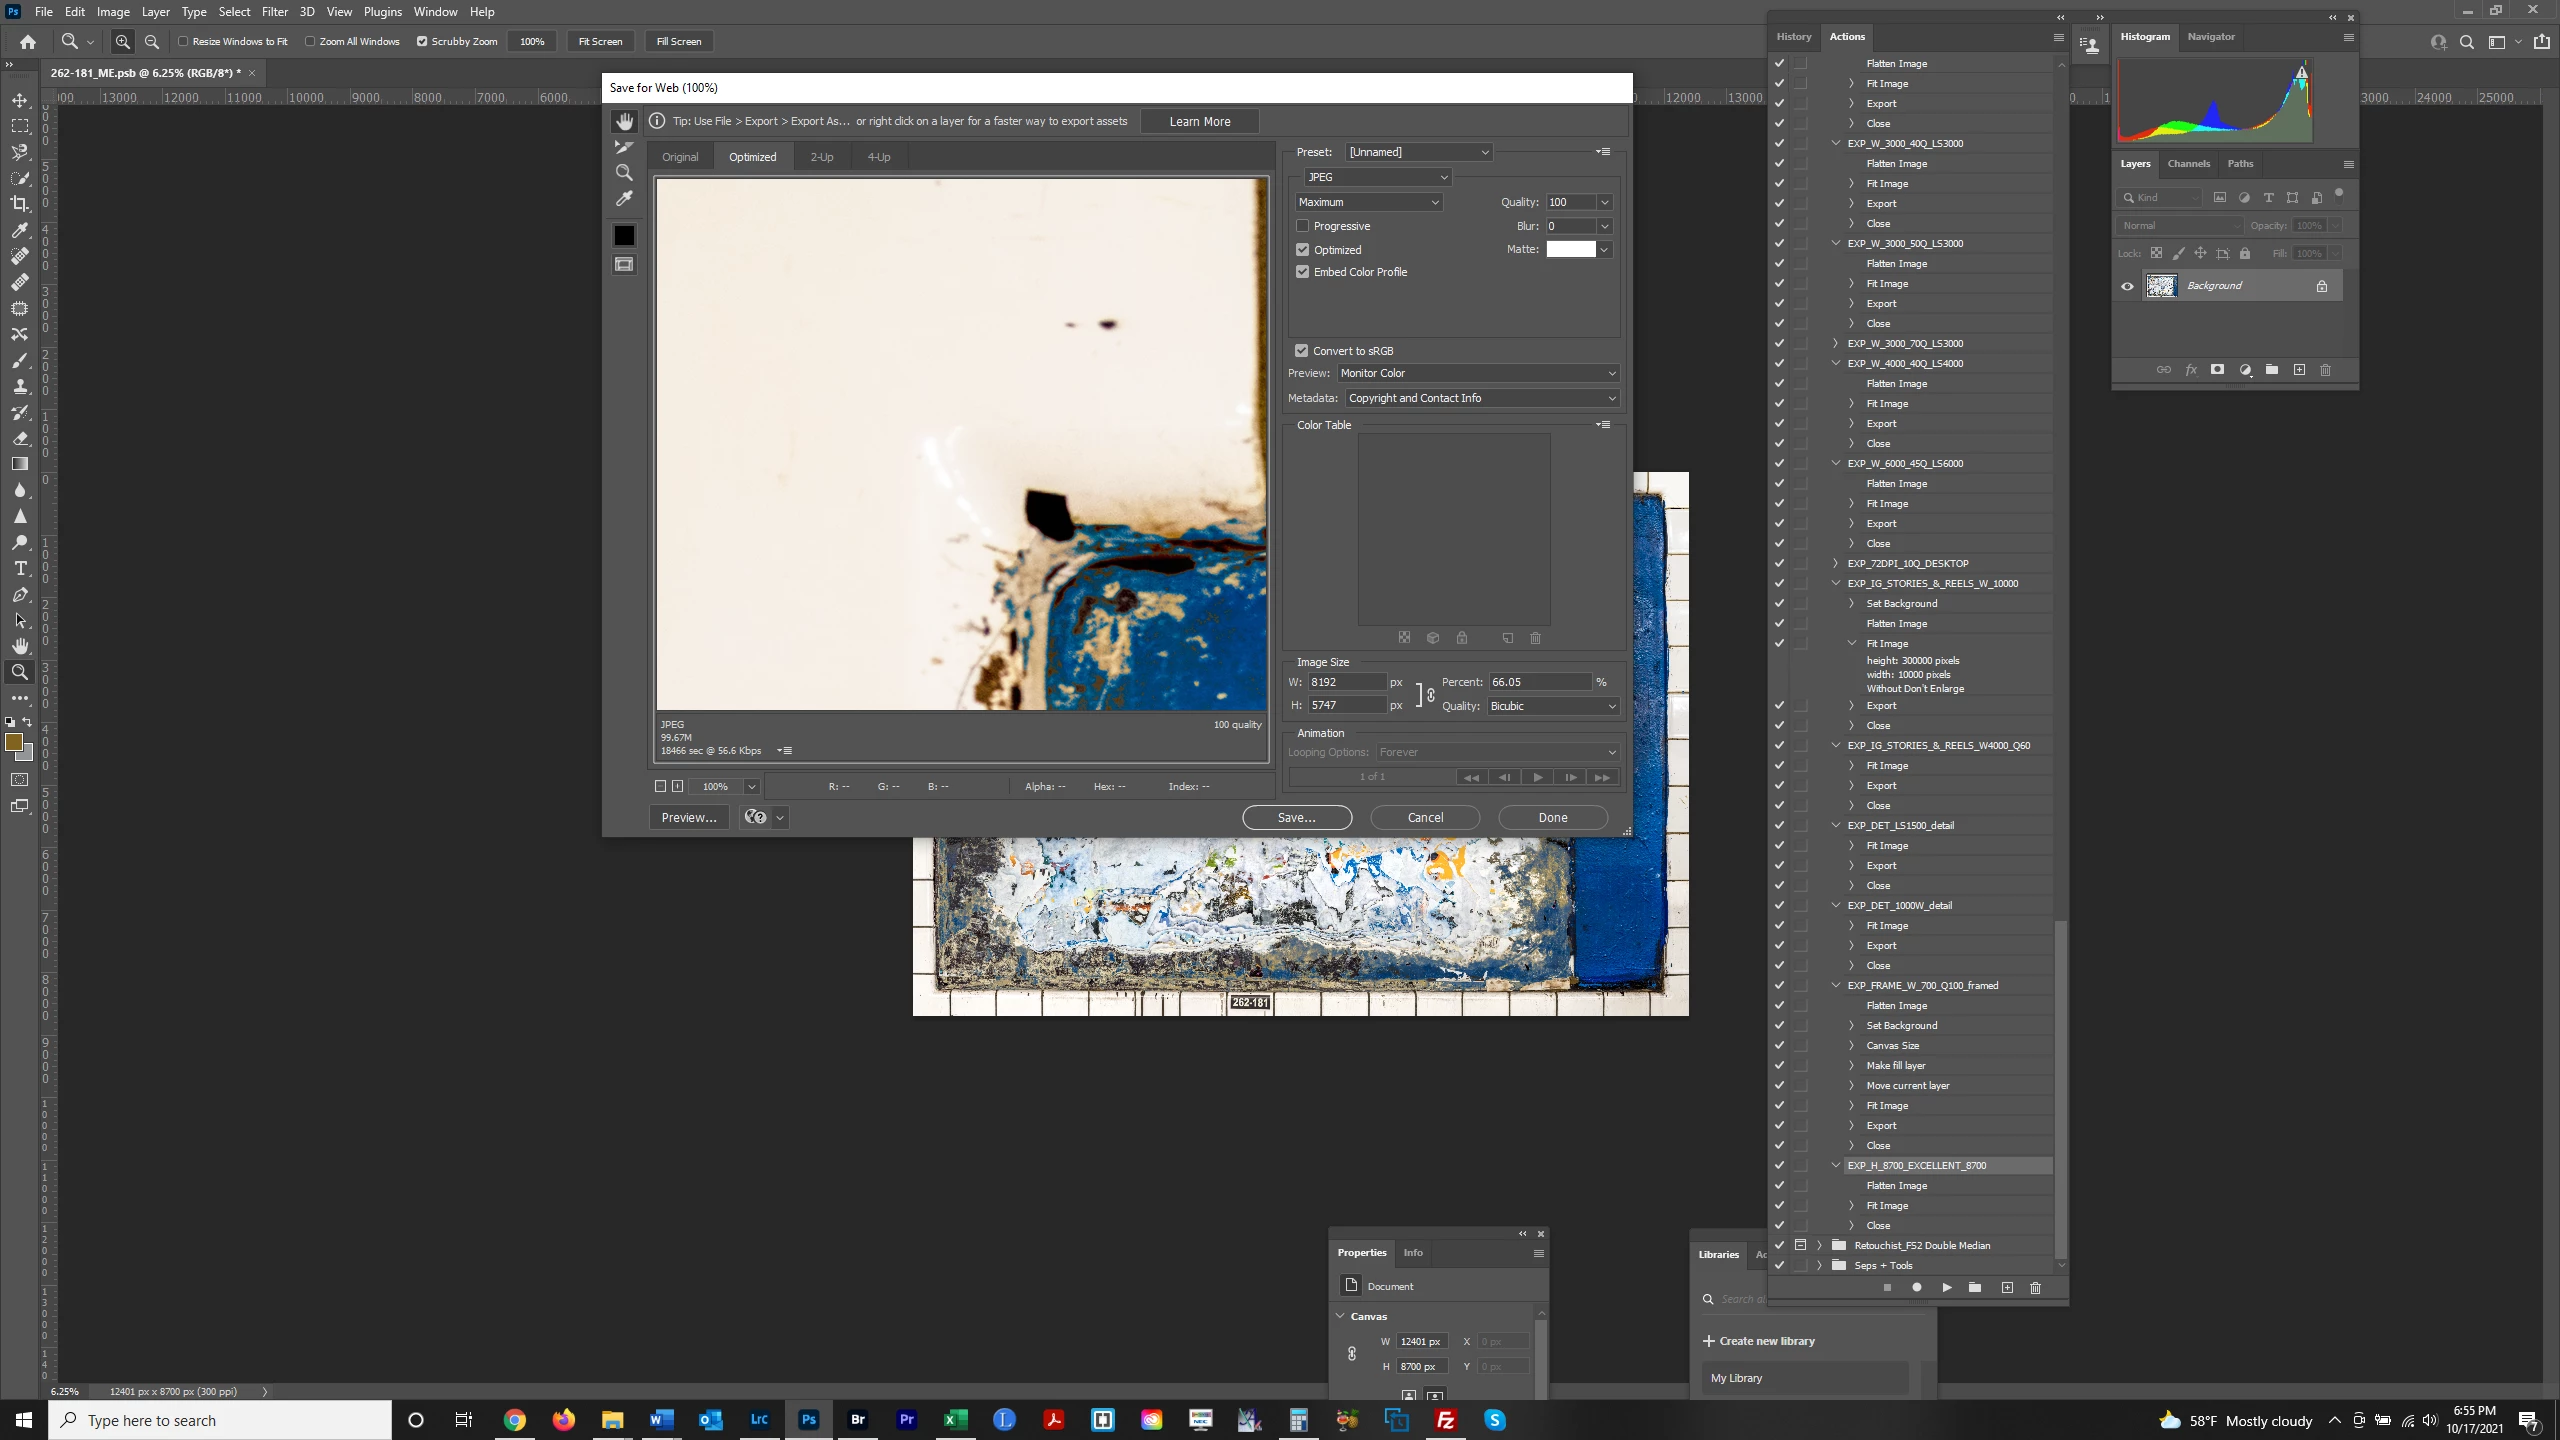Open FileZilla from the taskbar
This screenshot has height=1440, width=2560.
[x=1445, y=1420]
